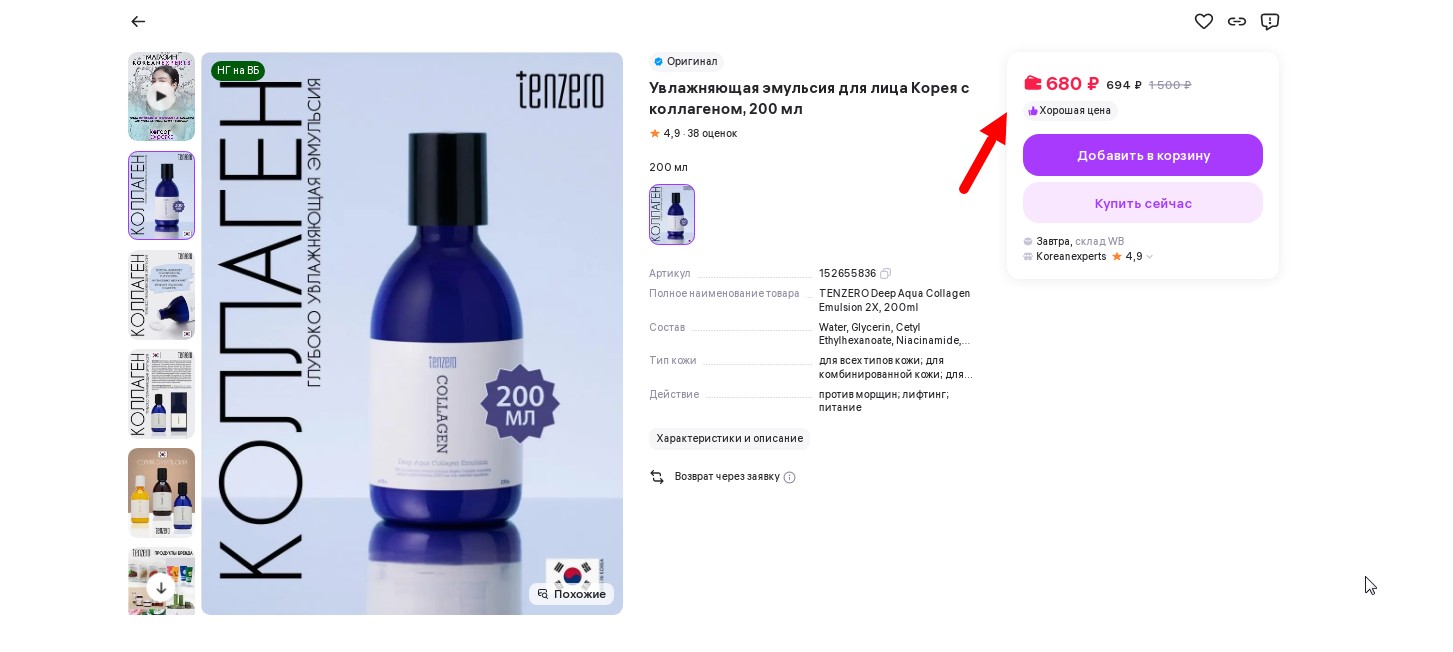This screenshot has width=1453, height=652.
Task: Add product to favorites with heart icon
Action: [x=1204, y=21]
